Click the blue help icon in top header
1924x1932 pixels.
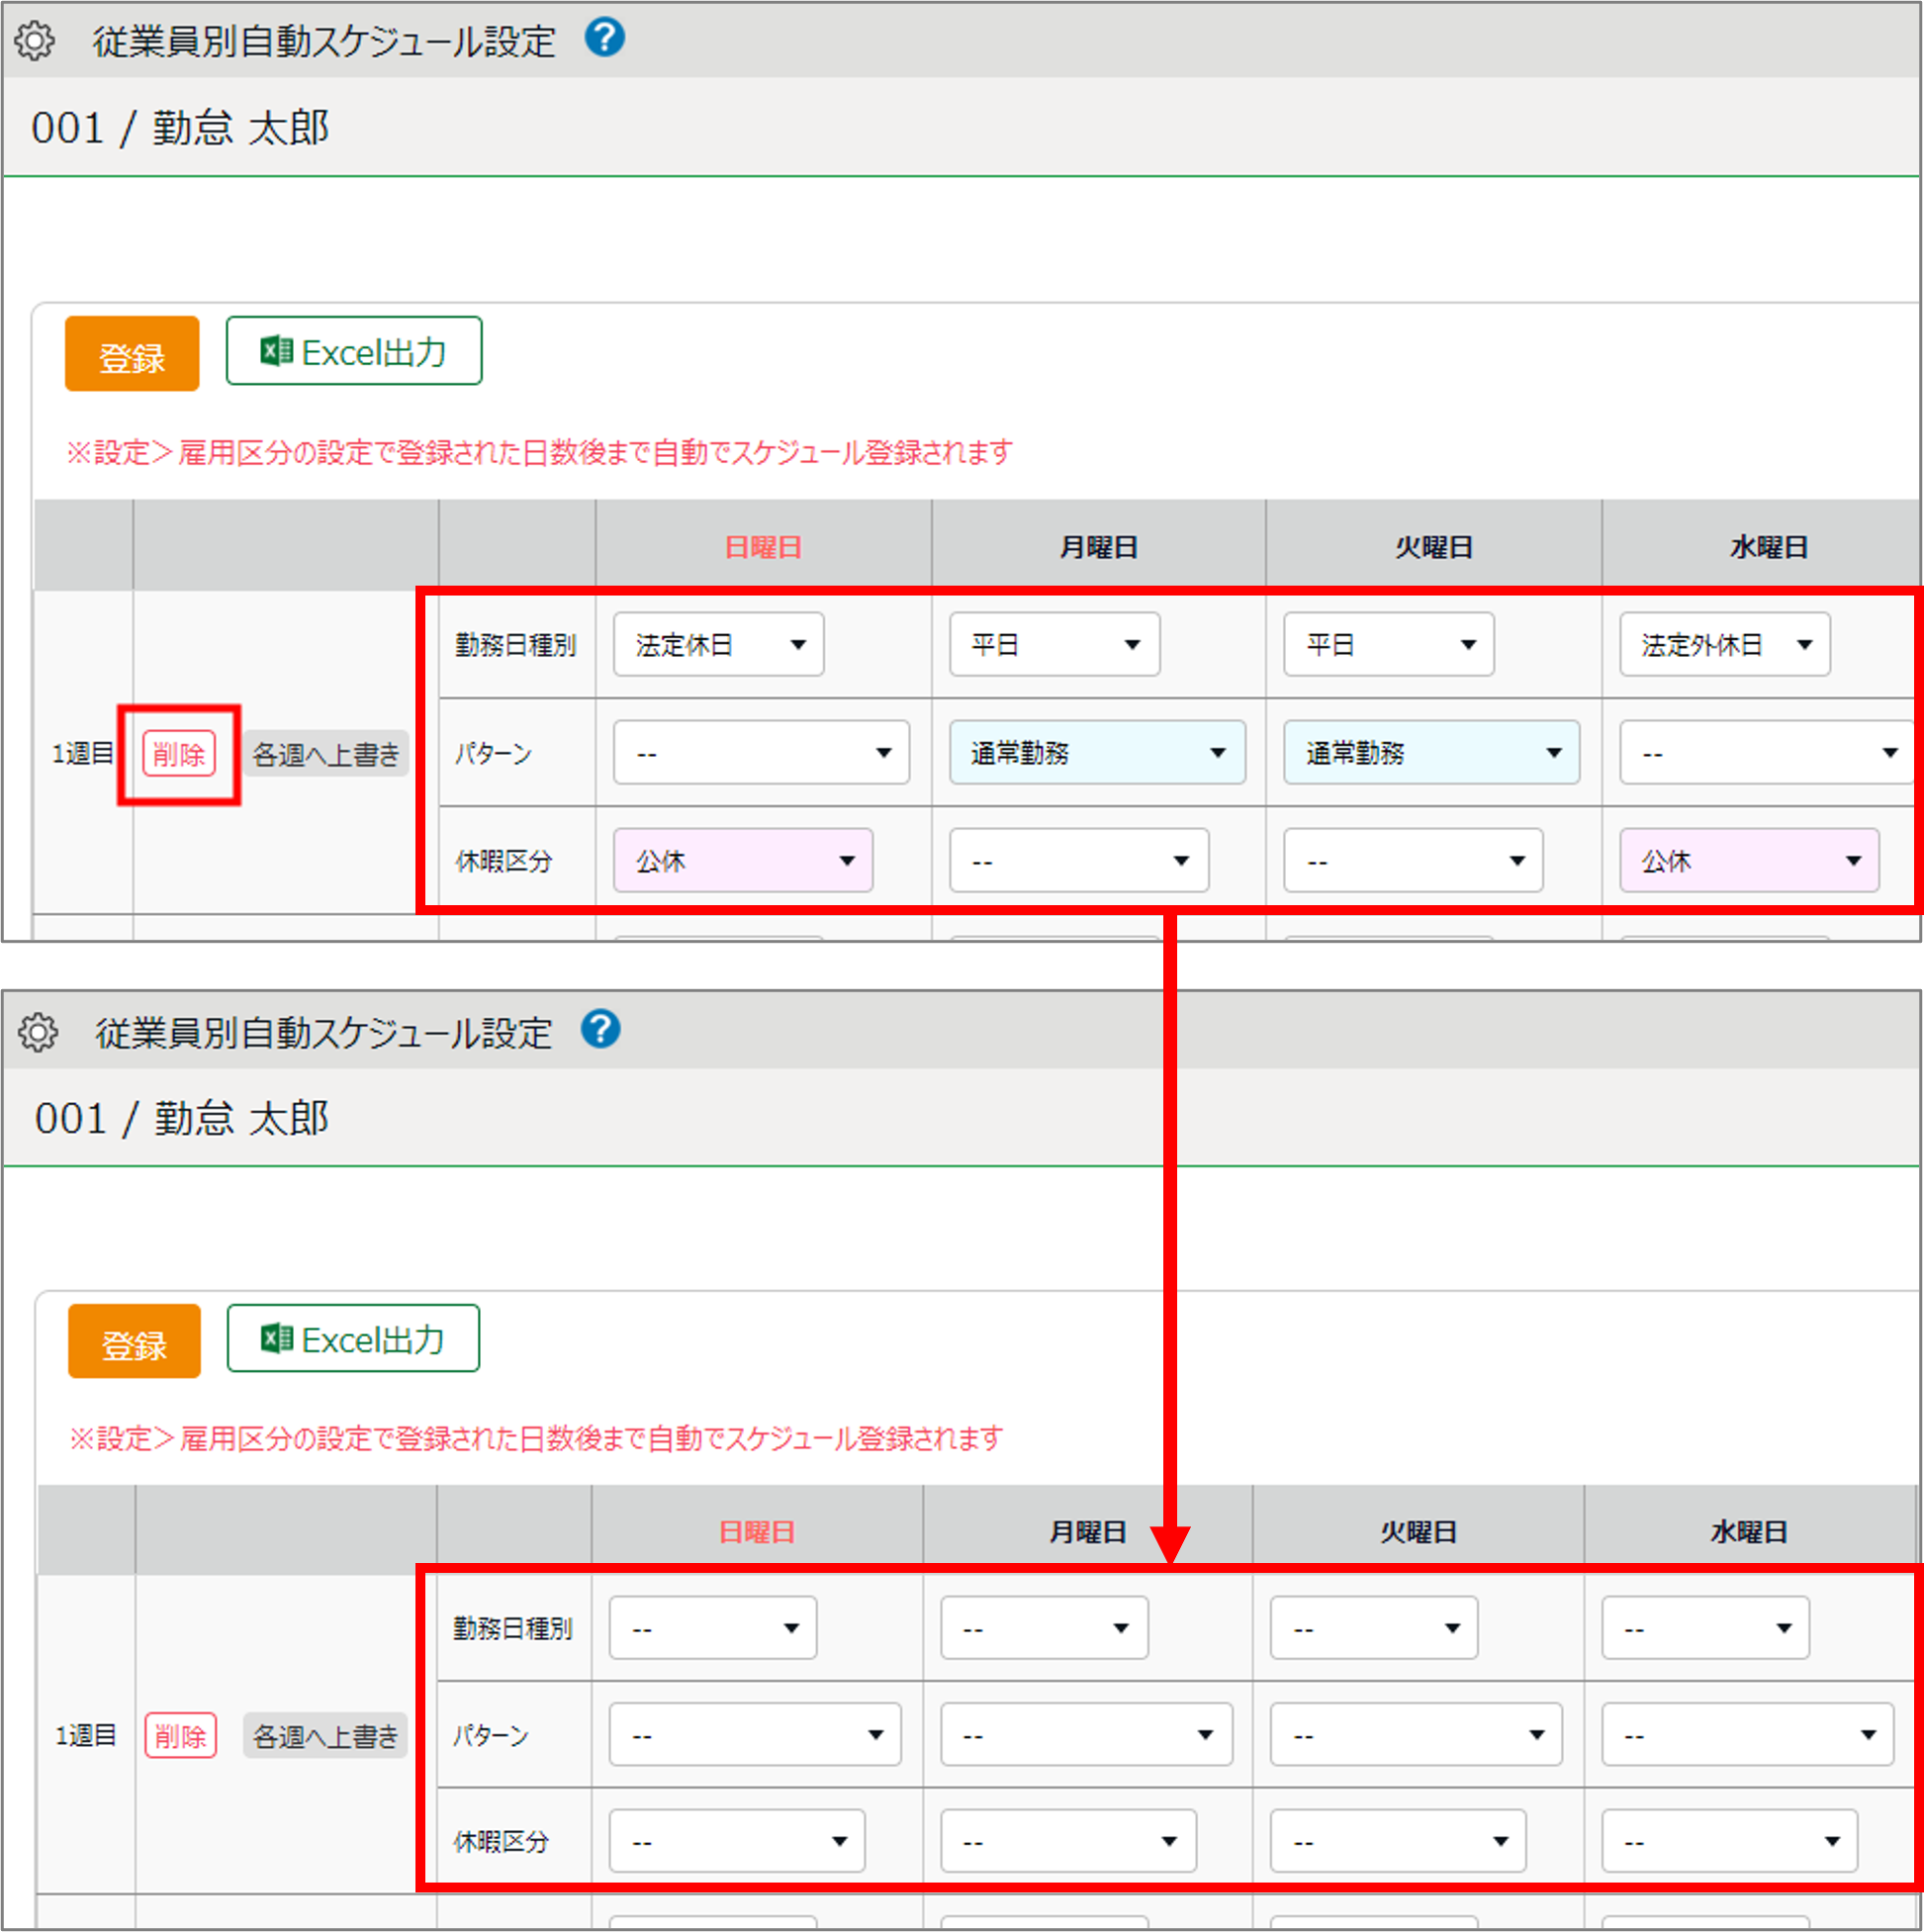click(x=605, y=38)
